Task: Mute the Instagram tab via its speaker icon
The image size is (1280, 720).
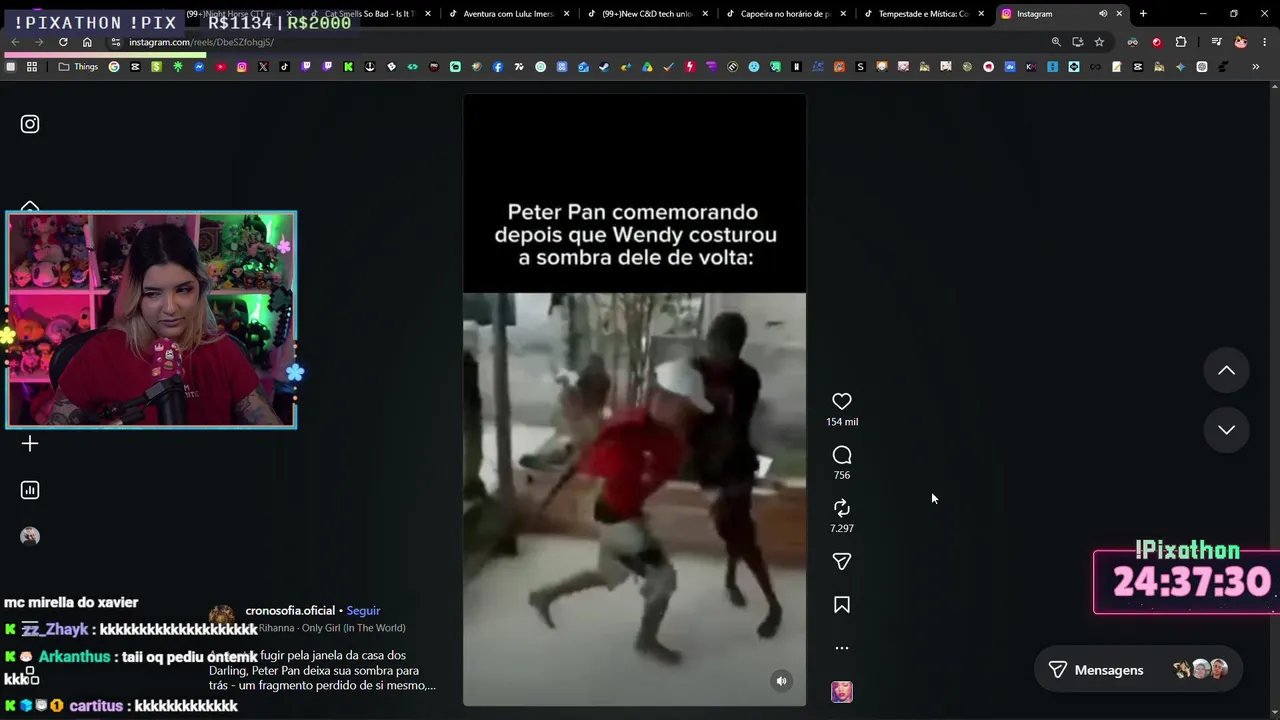Action: tap(1103, 14)
